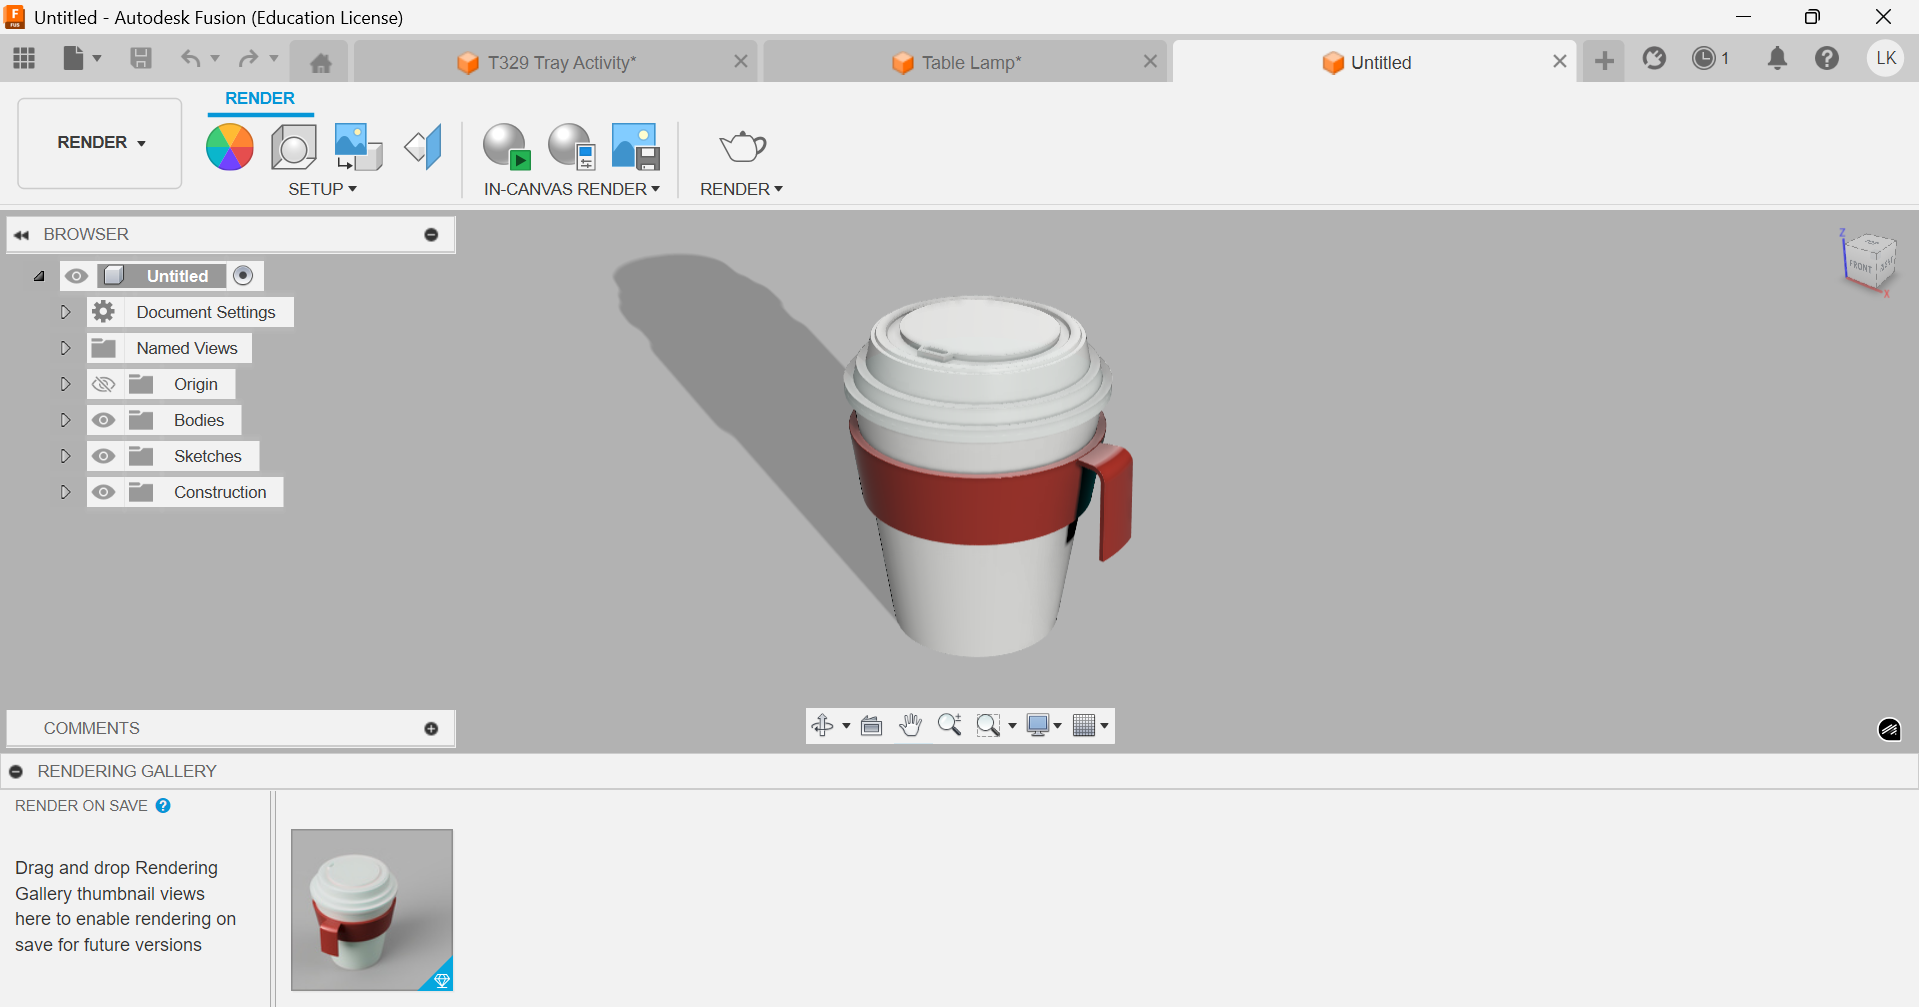Click the Scene Settings icon
This screenshot has height=1007, width=1919.
coord(294,148)
